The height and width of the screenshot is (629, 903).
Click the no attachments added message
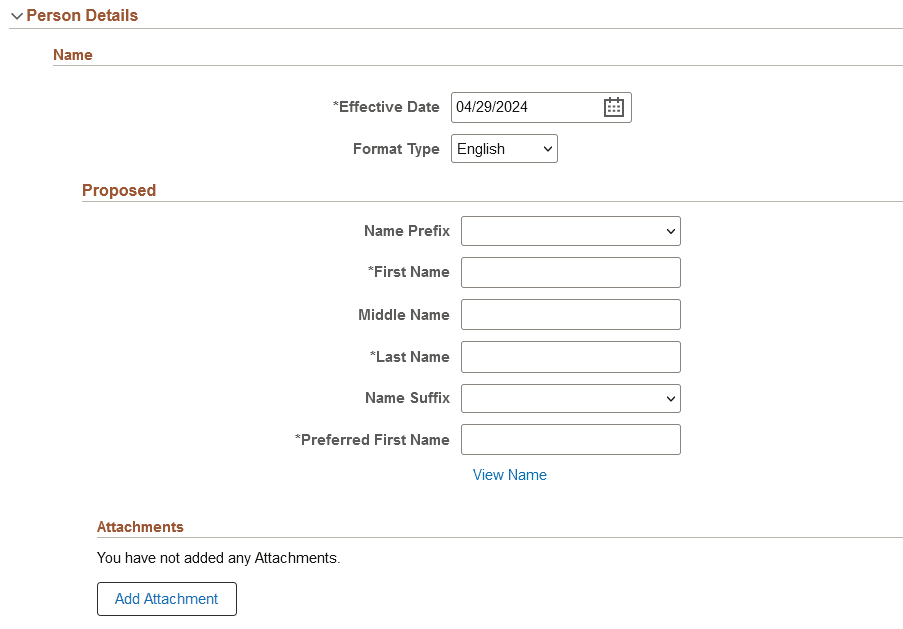coord(218,558)
